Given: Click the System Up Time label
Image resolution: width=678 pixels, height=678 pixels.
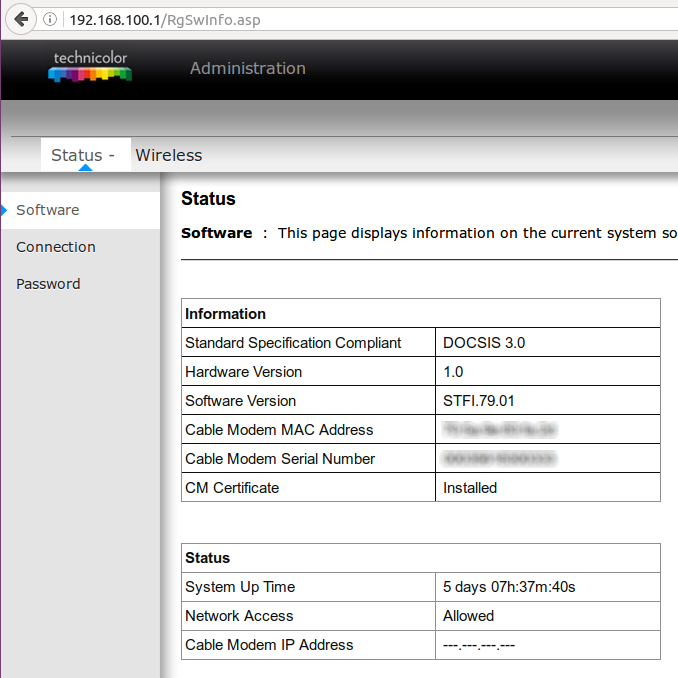Looking at the screenshot, I should click(240, 587).
